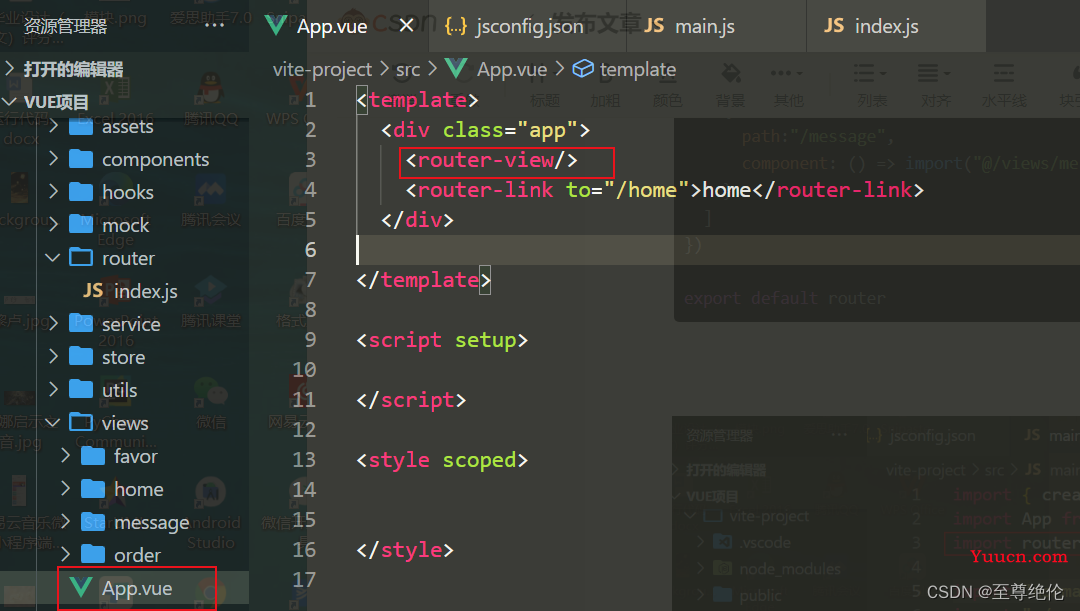Click the JS icon on main.js tab
1080x611 pixels.
pyautogui.click(x=654, y=25)
